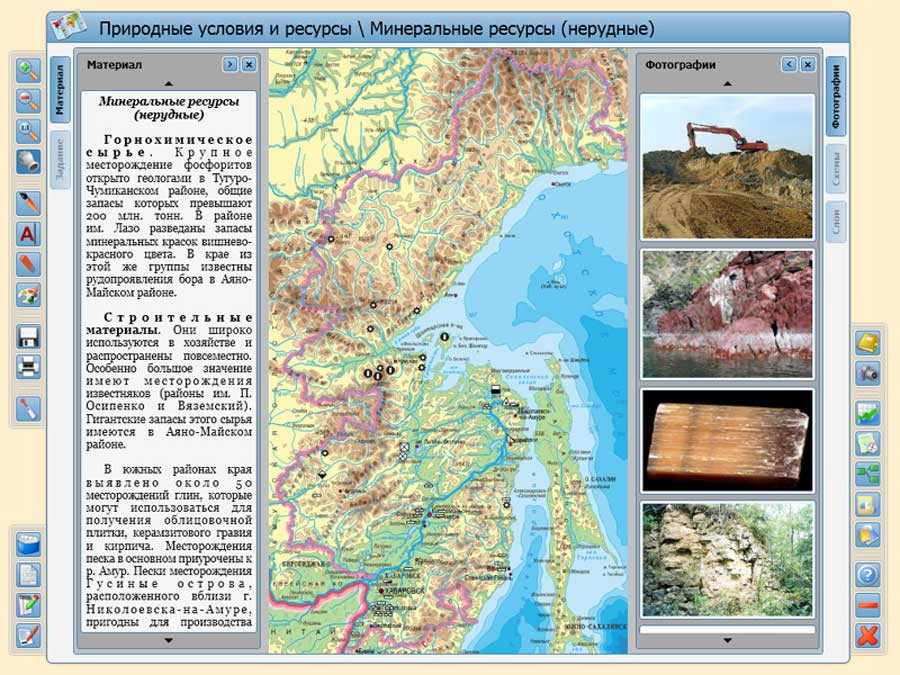
Task: Close the Фотографии panel
Action: pos(808,64)
